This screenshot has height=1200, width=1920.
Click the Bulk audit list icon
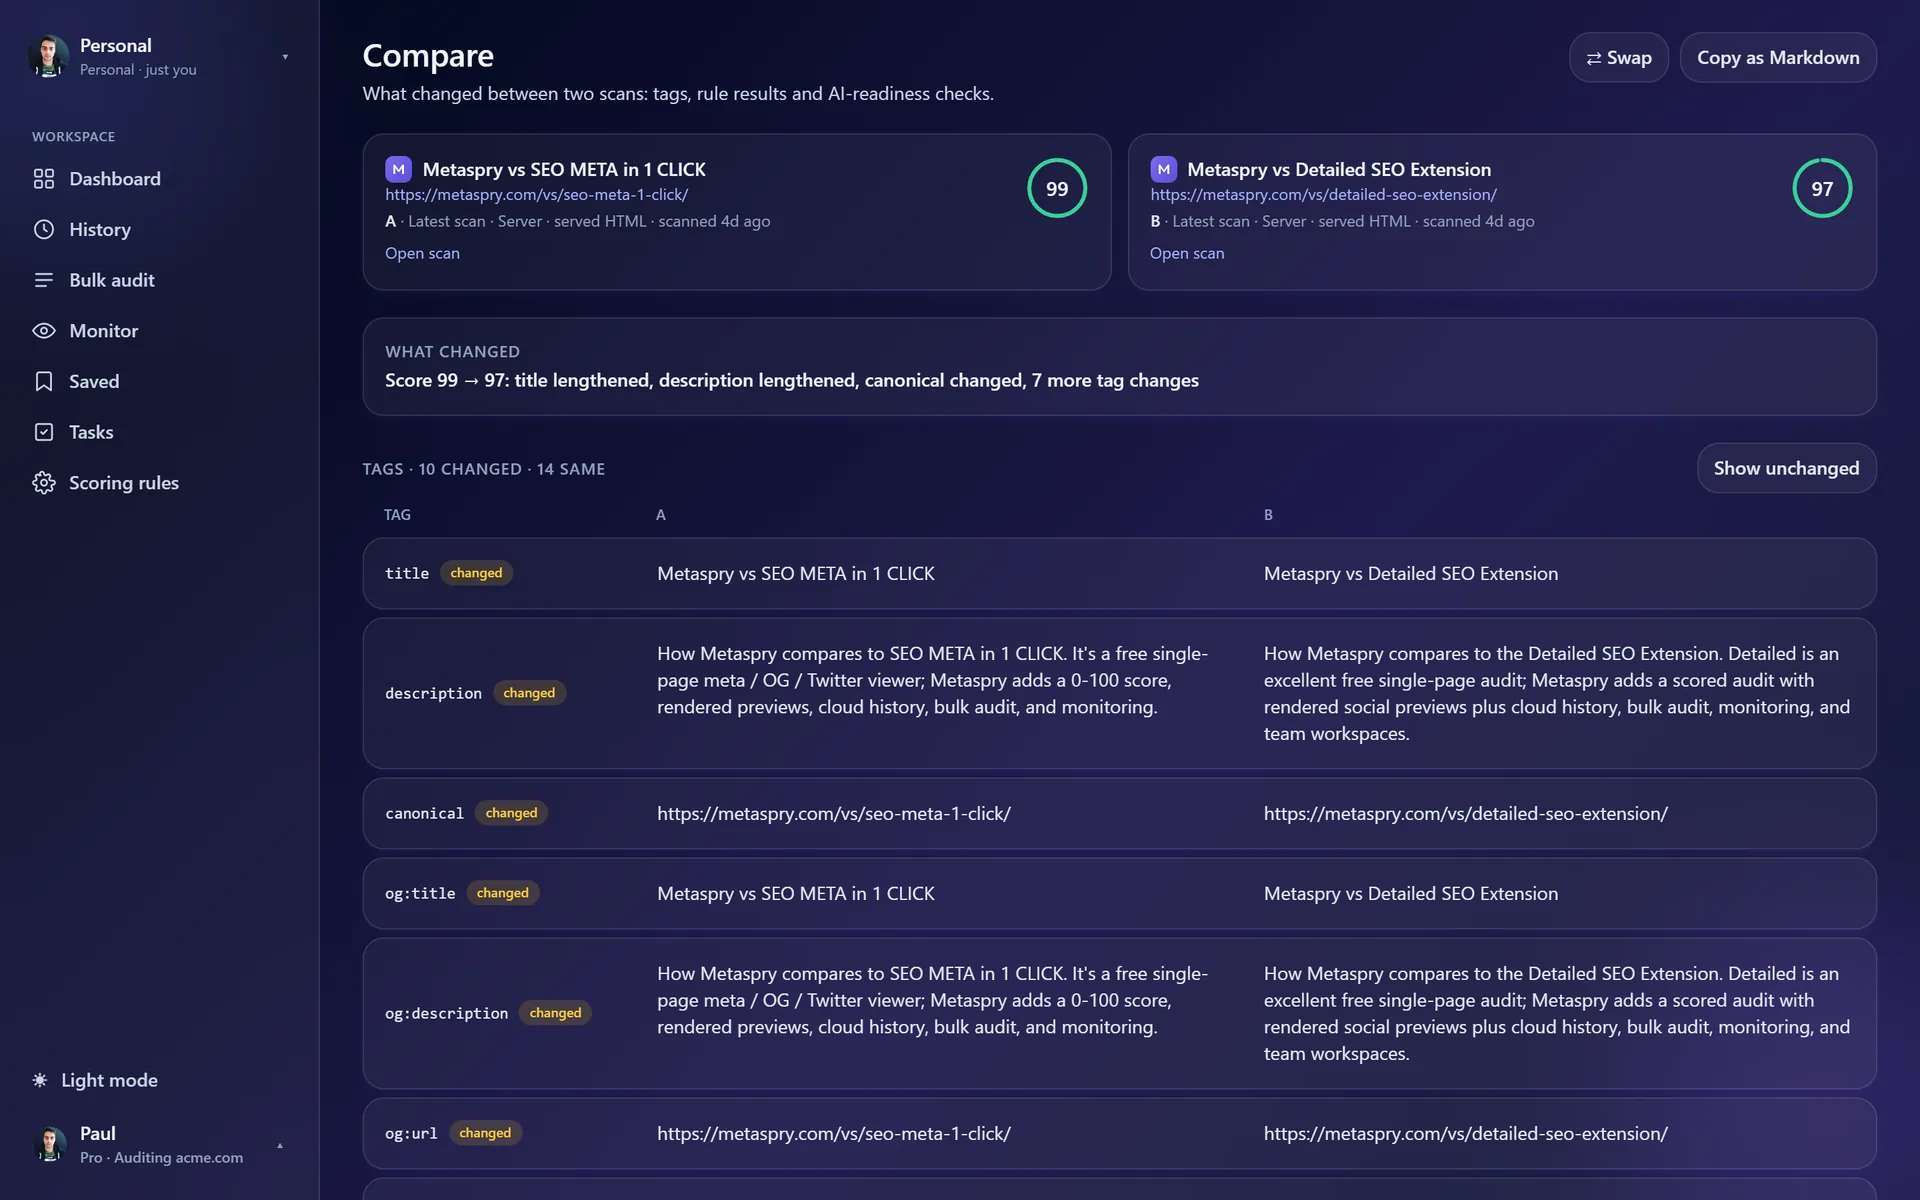pos(44,280)
